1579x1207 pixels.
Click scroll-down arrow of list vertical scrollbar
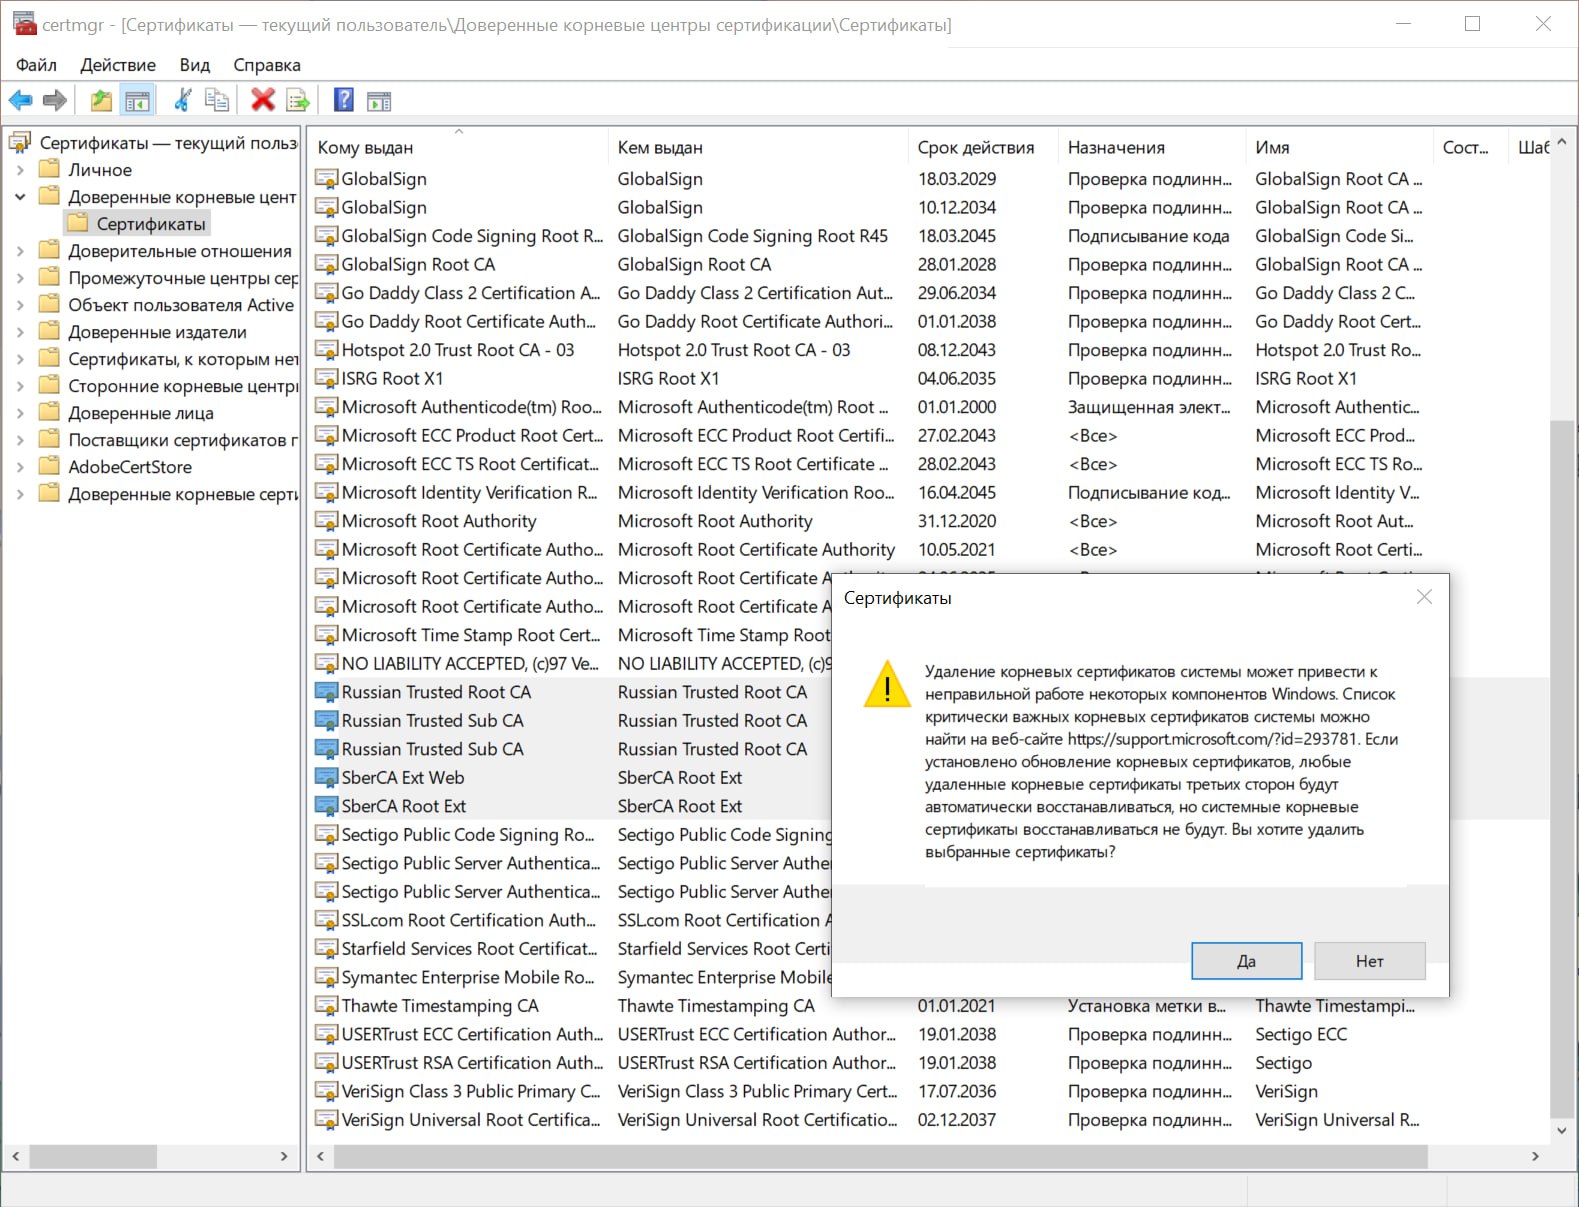click(1561, 1130)
